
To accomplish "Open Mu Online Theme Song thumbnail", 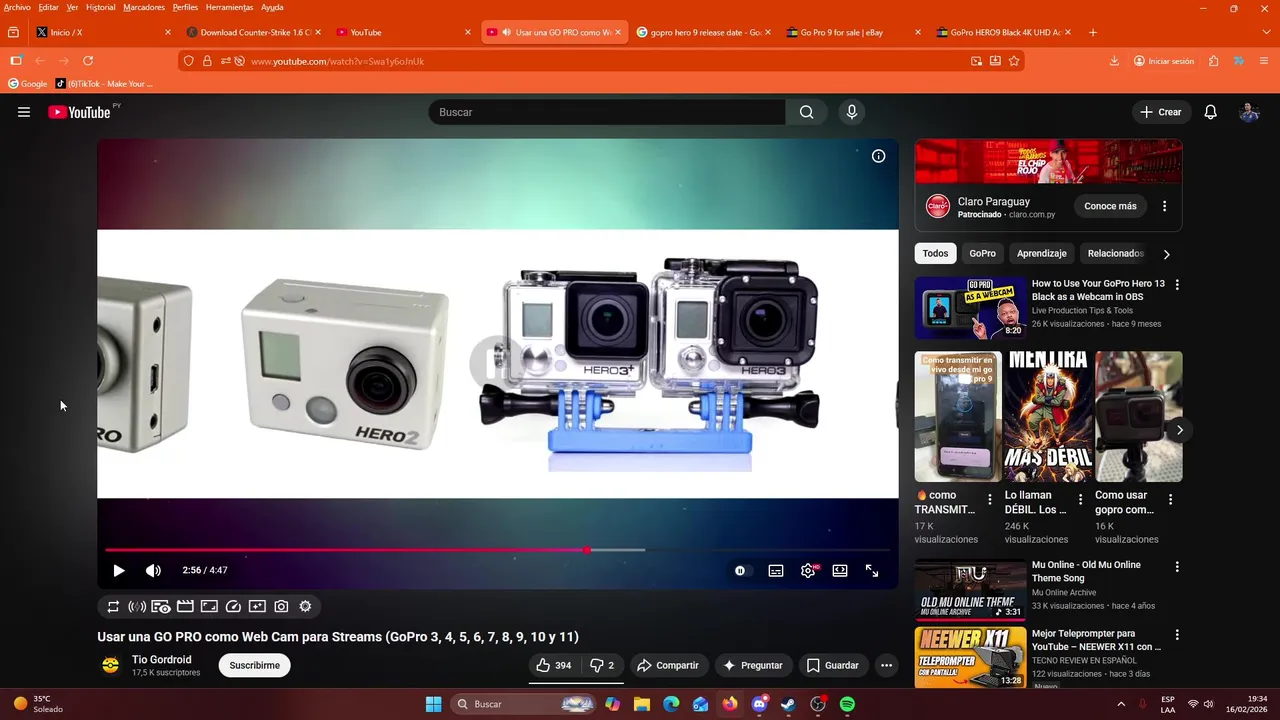I will tap(970, 590).
